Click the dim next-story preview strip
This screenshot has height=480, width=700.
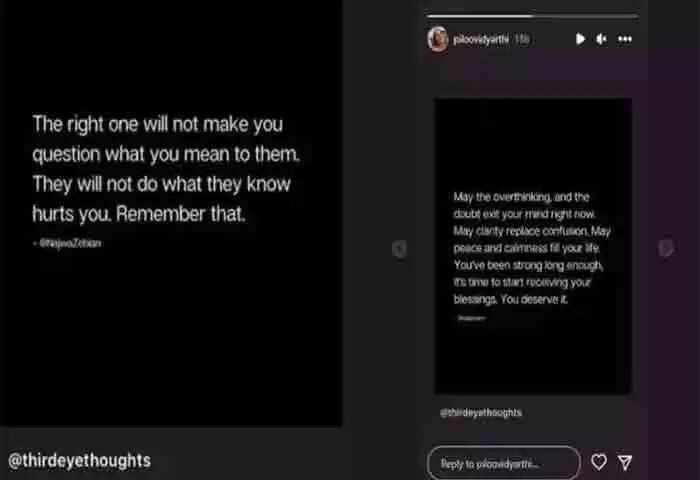point(674,240)
